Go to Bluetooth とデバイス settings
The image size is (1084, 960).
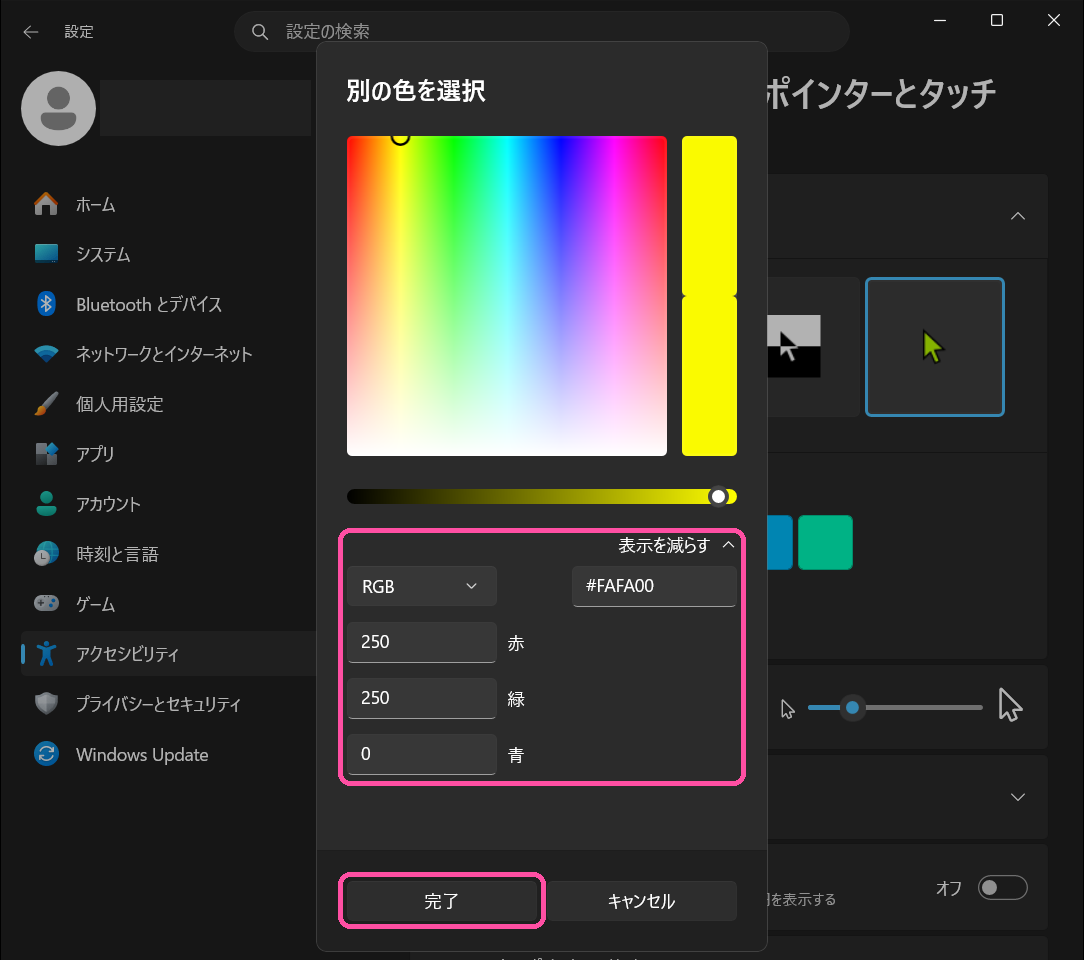point(169,304)
